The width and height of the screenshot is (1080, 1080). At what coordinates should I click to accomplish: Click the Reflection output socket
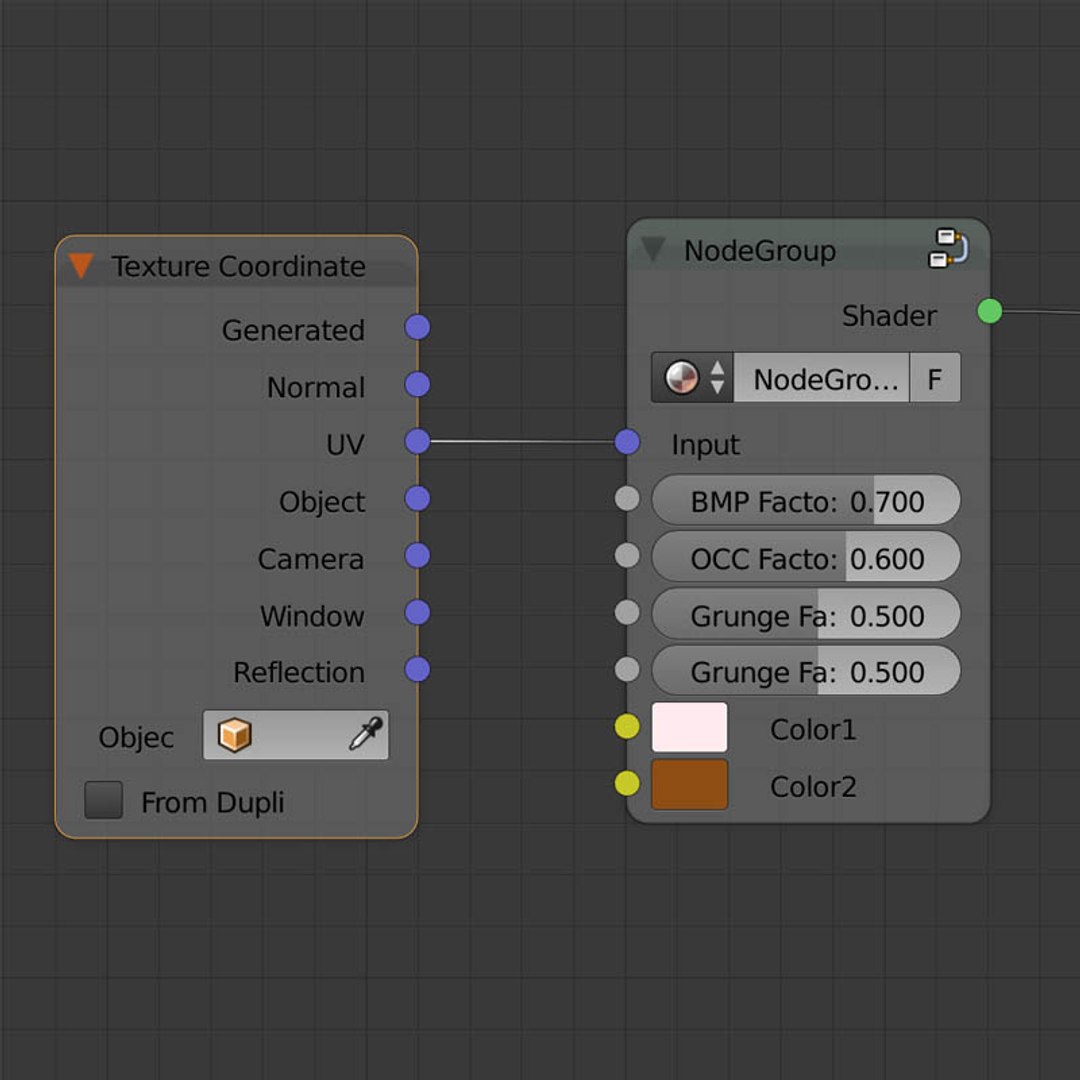[x=417, y=669]
